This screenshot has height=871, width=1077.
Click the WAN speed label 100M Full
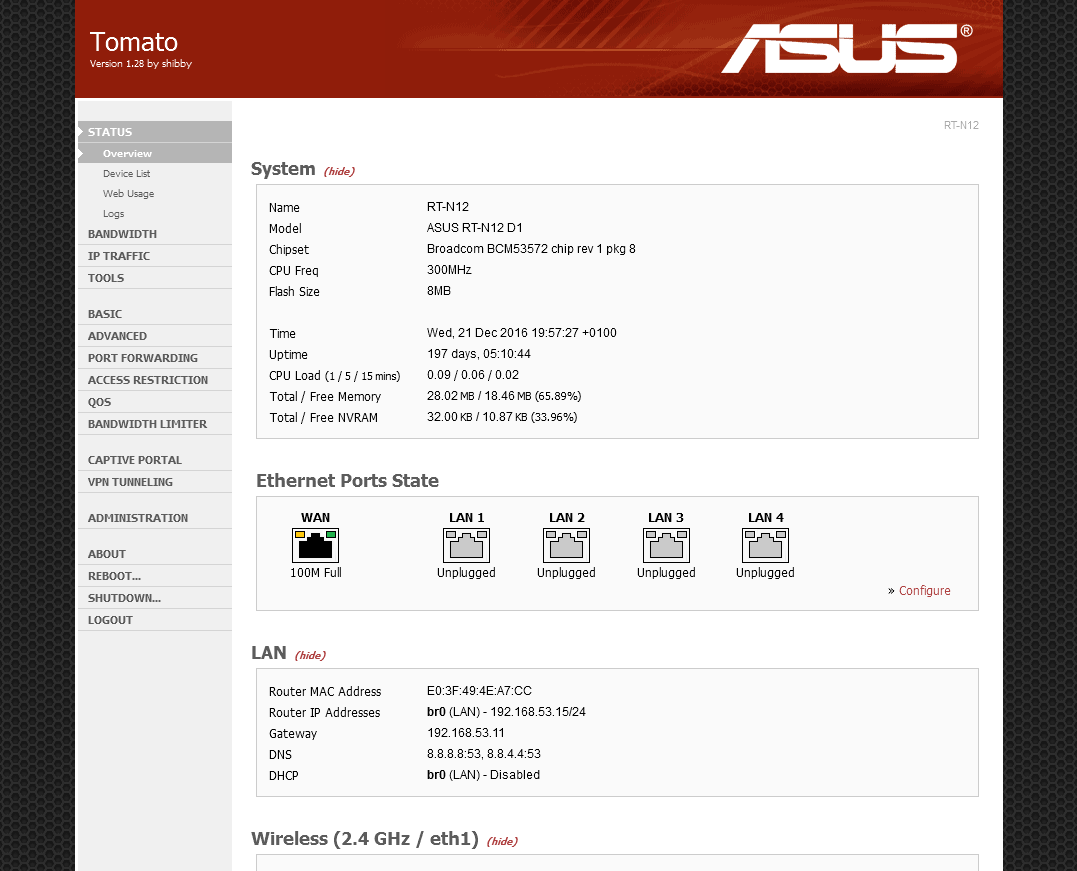[315, 573]
